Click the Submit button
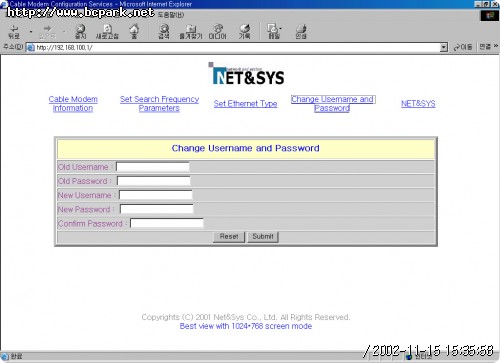This screenshot has width=500, height=363. pos(263,237)
